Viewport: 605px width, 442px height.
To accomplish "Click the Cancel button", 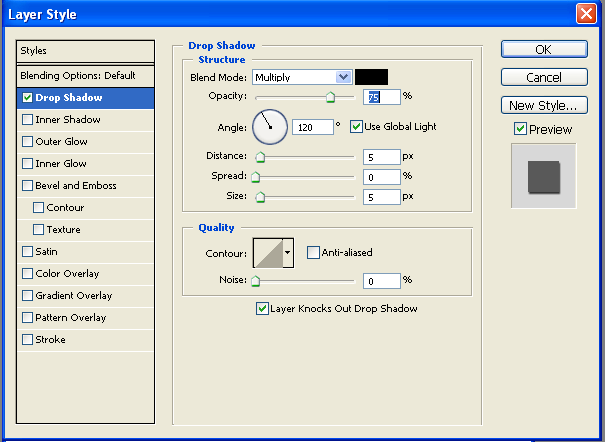I will pos(543,77).
